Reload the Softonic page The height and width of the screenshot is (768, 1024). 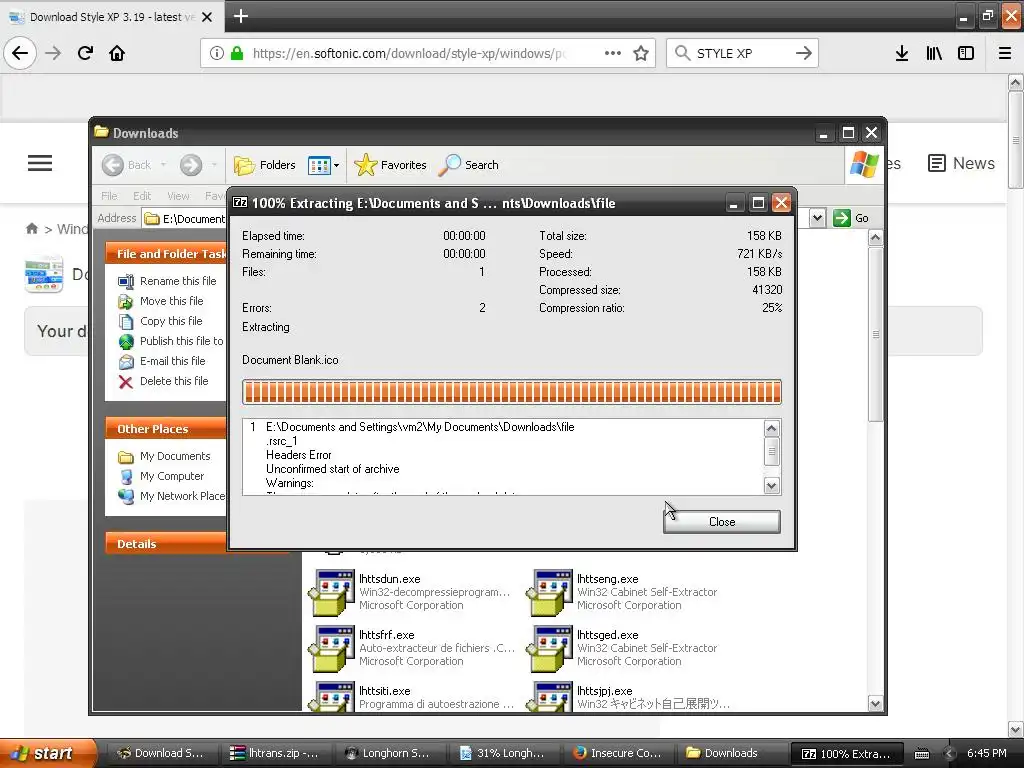[x=85, y=53]
